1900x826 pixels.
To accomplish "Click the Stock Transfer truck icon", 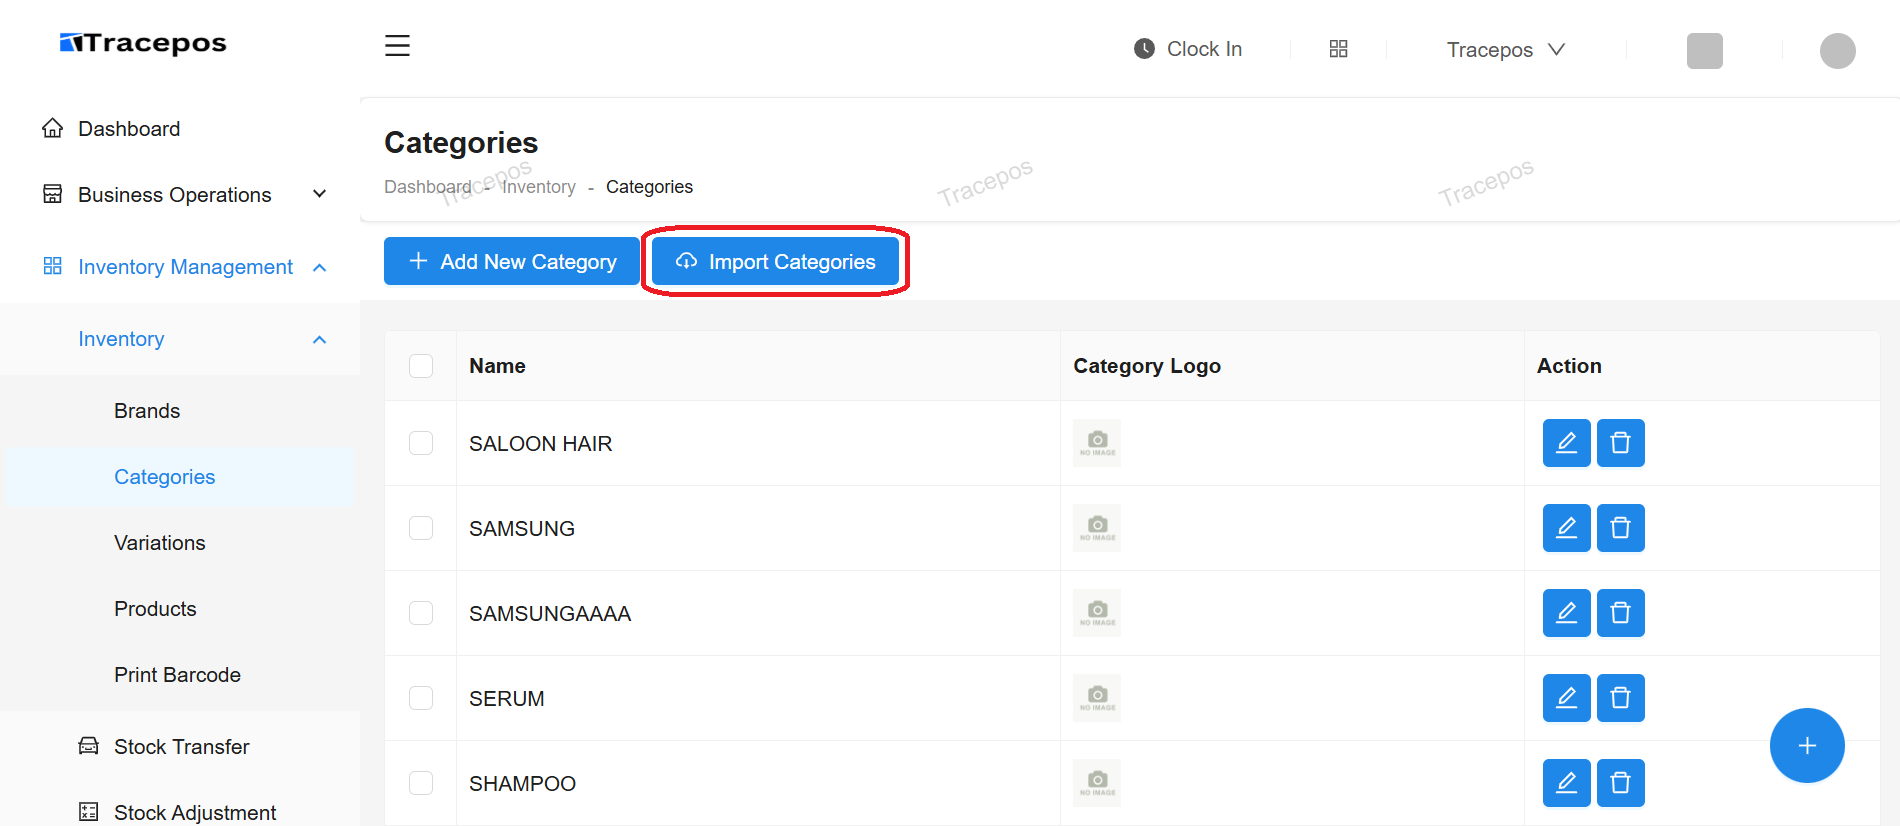I will click(89, 746).
